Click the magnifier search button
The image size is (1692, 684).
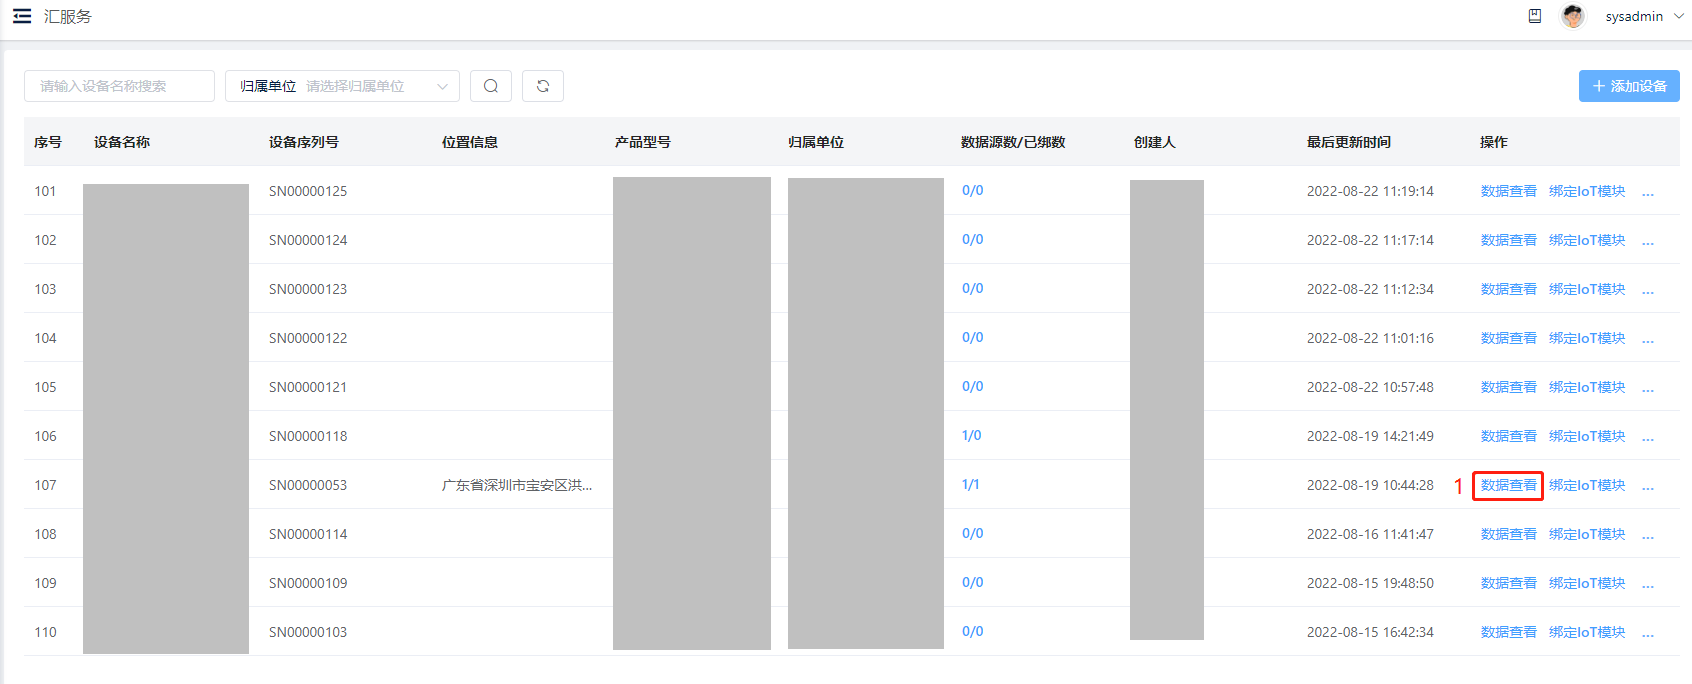(x=491, y=86)
